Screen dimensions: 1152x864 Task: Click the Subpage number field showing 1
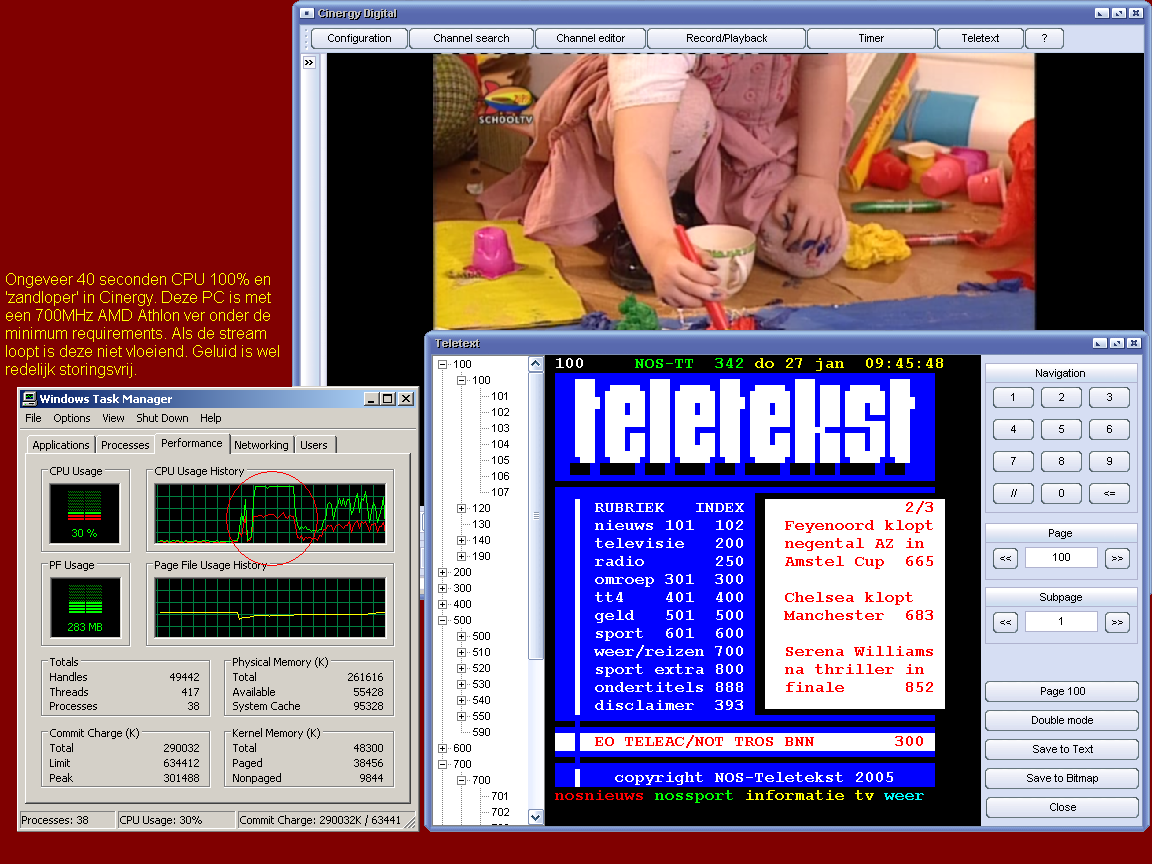point(1061,622)
